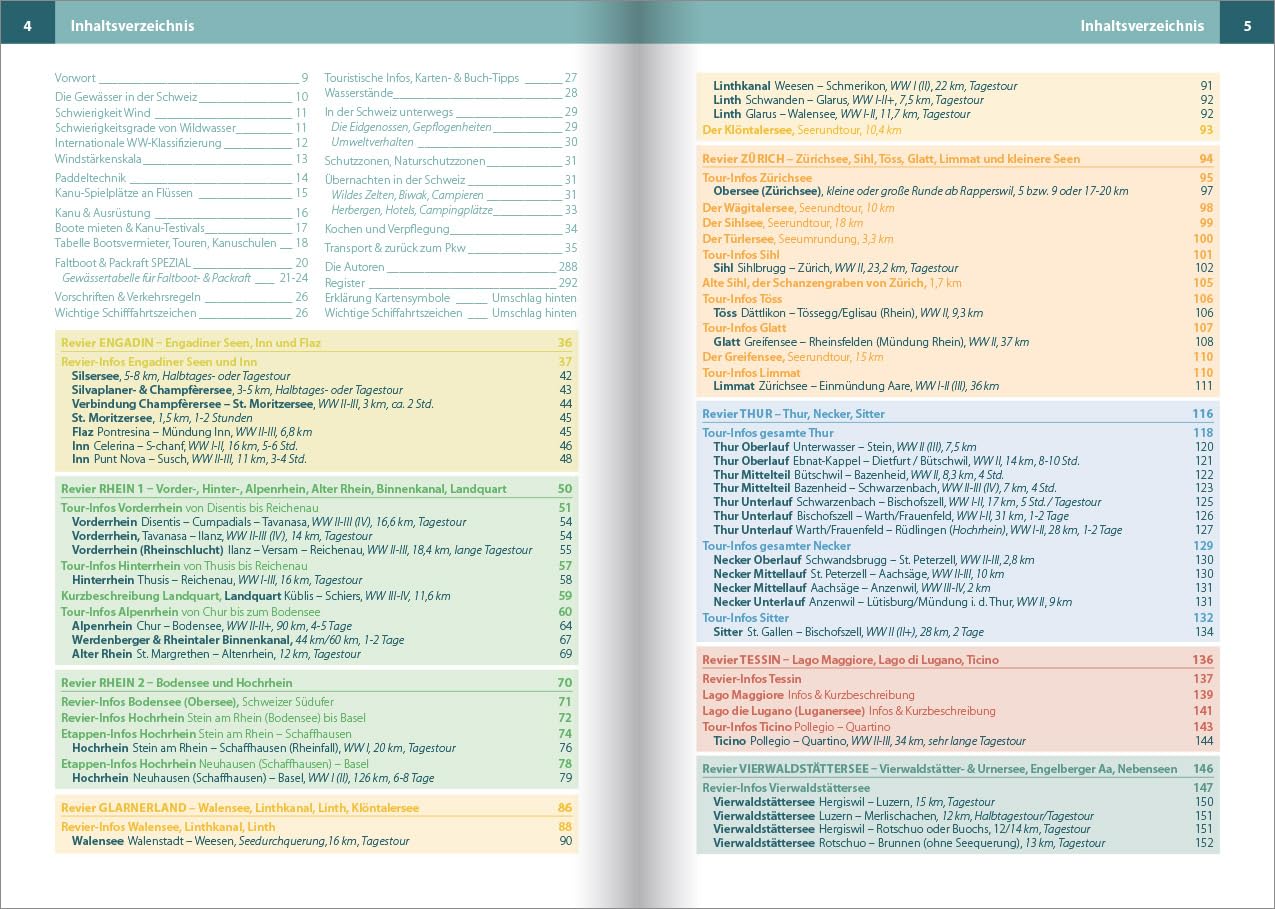1275x909 pixels.
Task: Open the Revier ENGADIN section heading
Action: point(191,343)
